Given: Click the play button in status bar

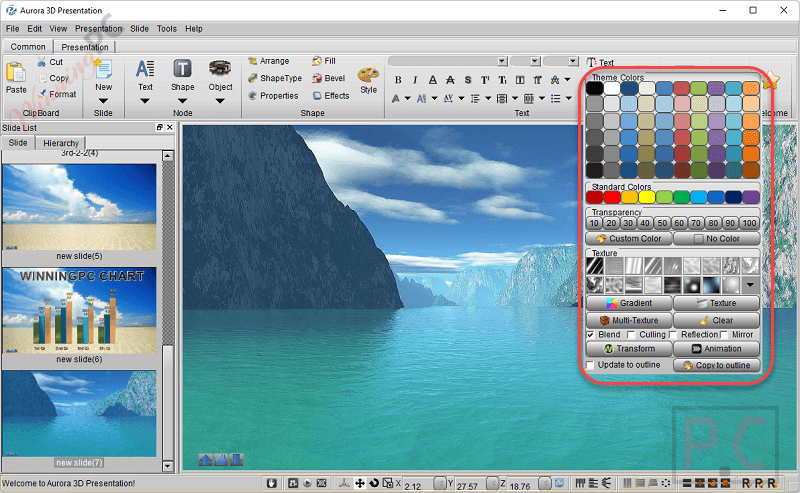Looking at the screenshot, I should 307,483.
